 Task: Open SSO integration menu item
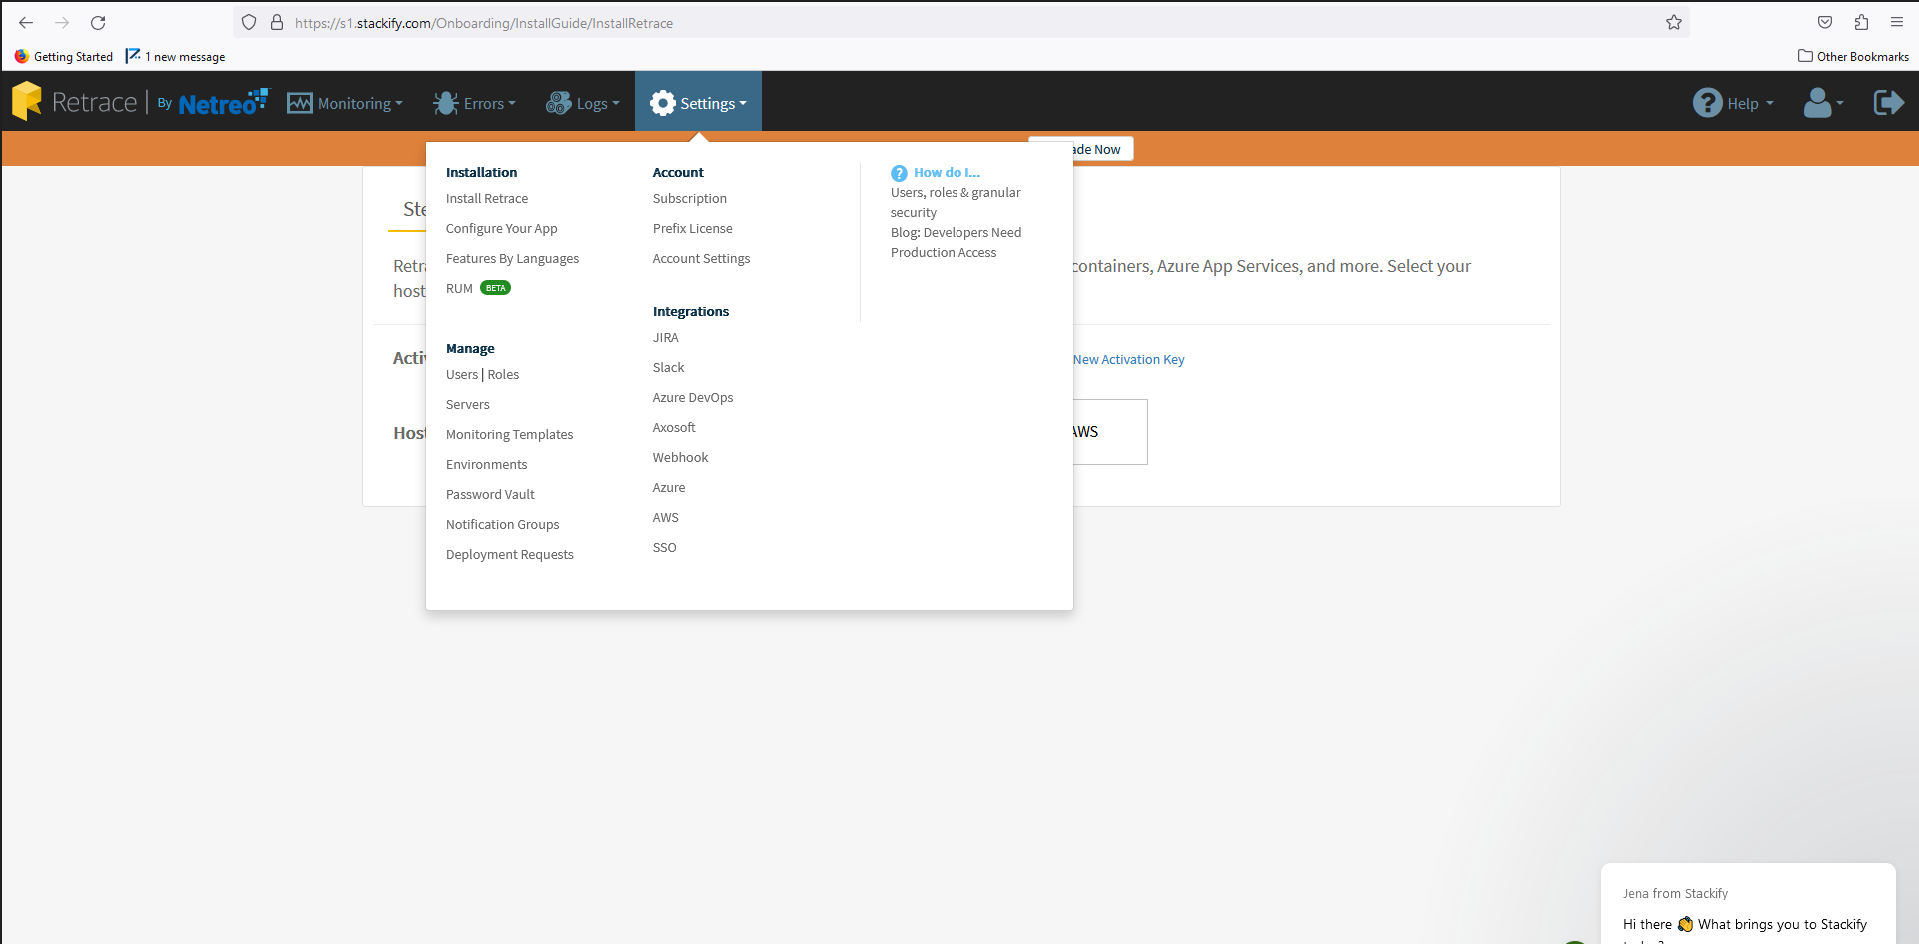point(665,548)
